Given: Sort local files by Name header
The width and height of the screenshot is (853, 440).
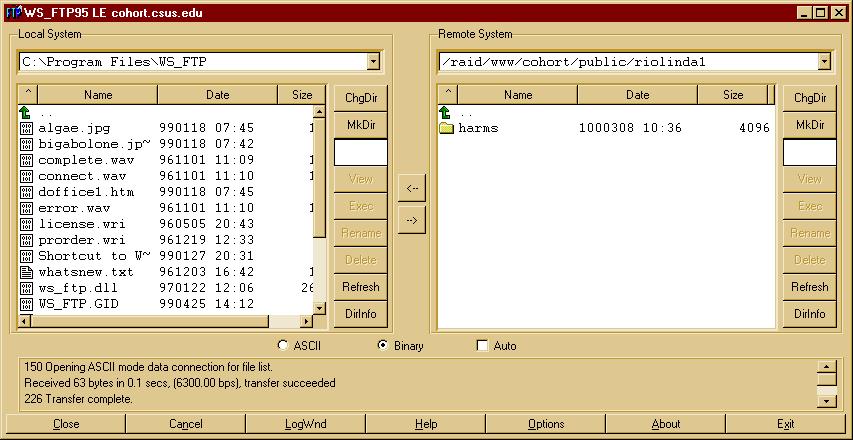Looking at the screenshot, I should [98, 95].
